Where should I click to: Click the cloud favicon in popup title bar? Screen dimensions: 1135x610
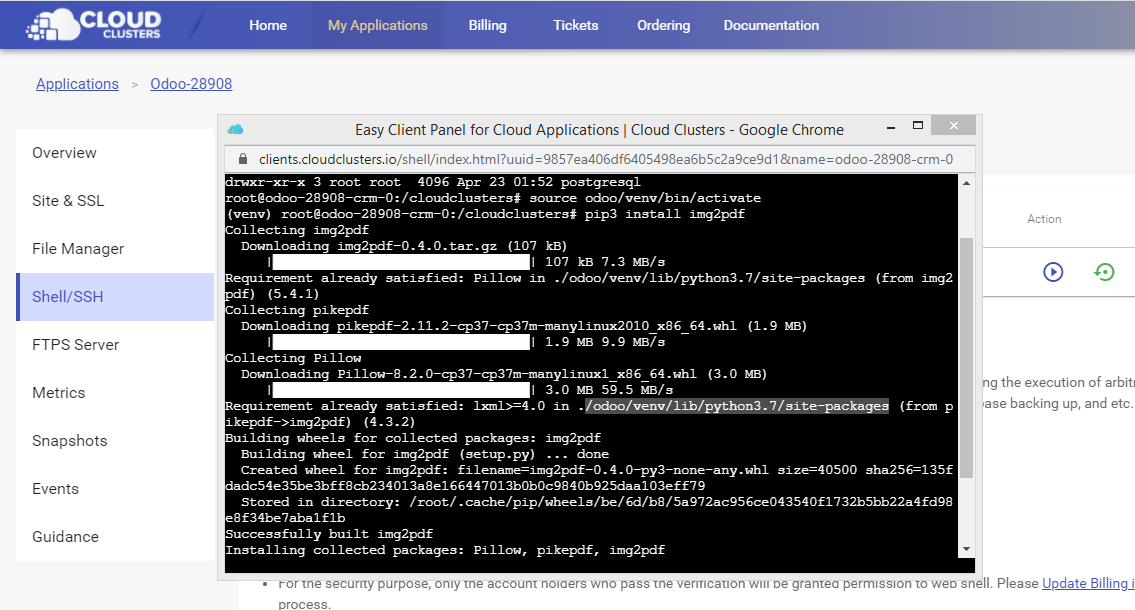pyautogui.click(x=236, y=129)
